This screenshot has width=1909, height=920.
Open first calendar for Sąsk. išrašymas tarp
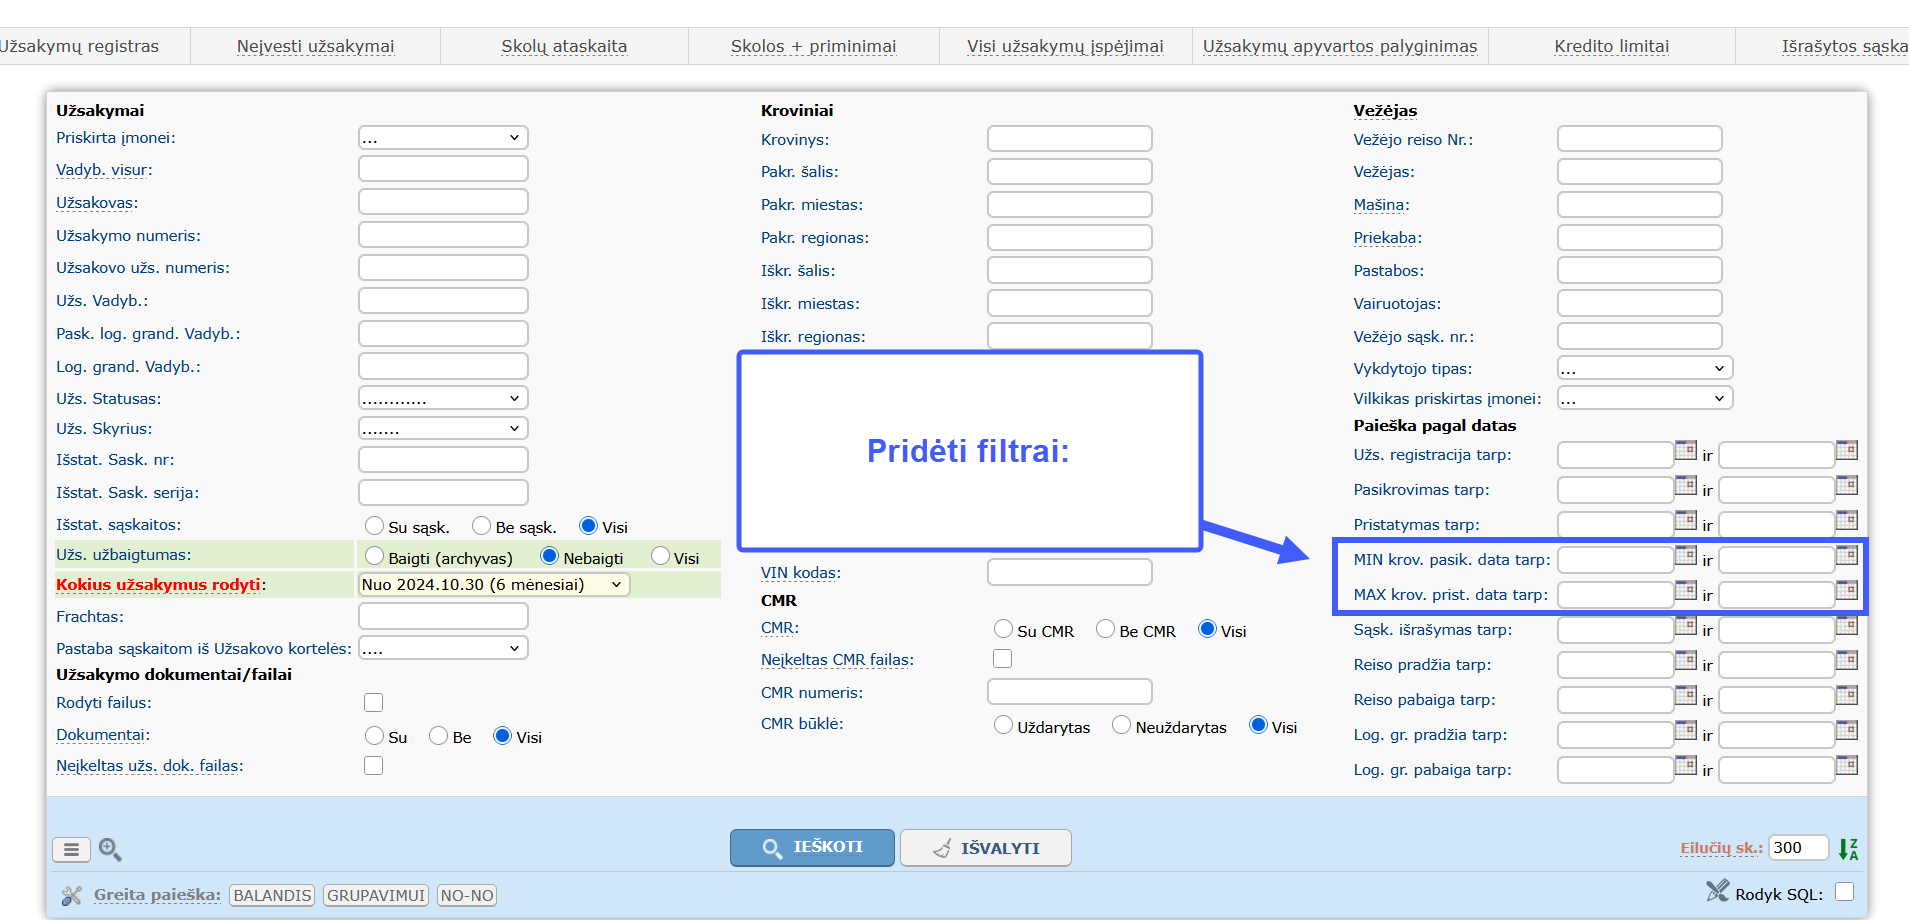point(1686,625)
